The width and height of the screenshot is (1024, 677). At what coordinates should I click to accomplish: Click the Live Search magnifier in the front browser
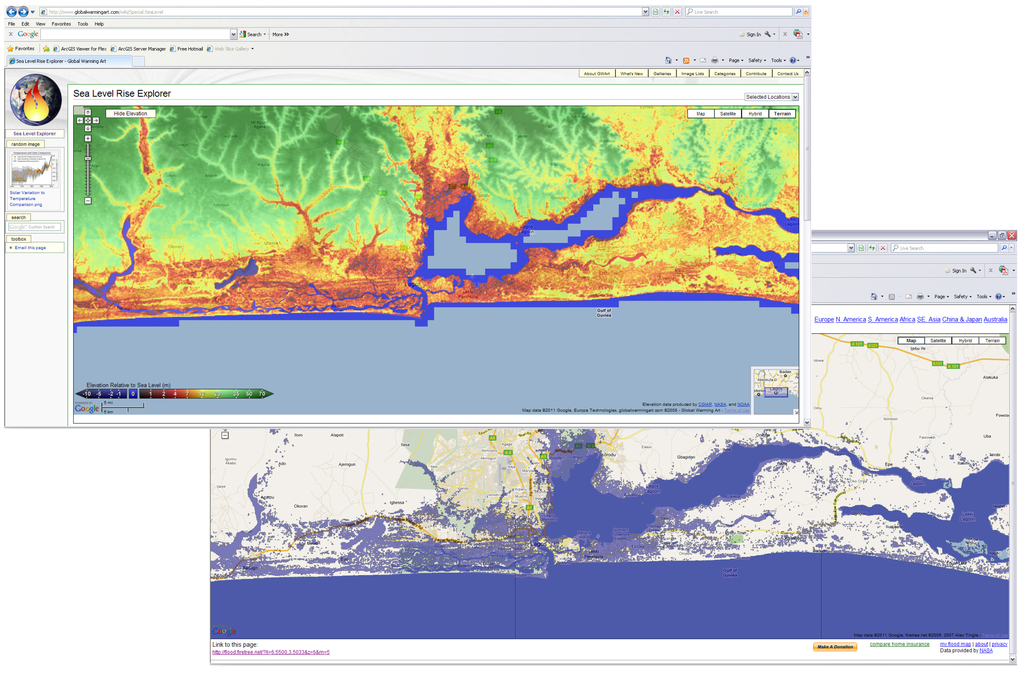(798, 12)
